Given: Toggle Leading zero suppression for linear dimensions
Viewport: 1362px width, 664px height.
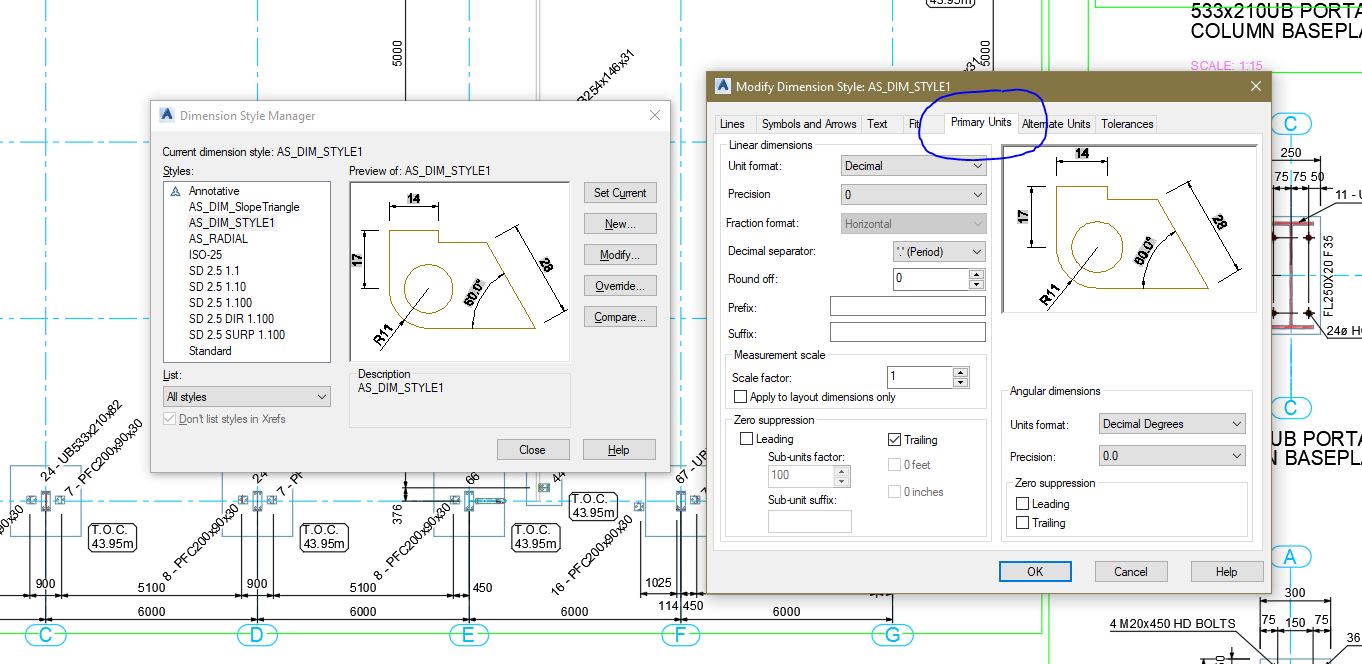Looking at the screenshot, I should pyautogui.click(x=746, y=439).
